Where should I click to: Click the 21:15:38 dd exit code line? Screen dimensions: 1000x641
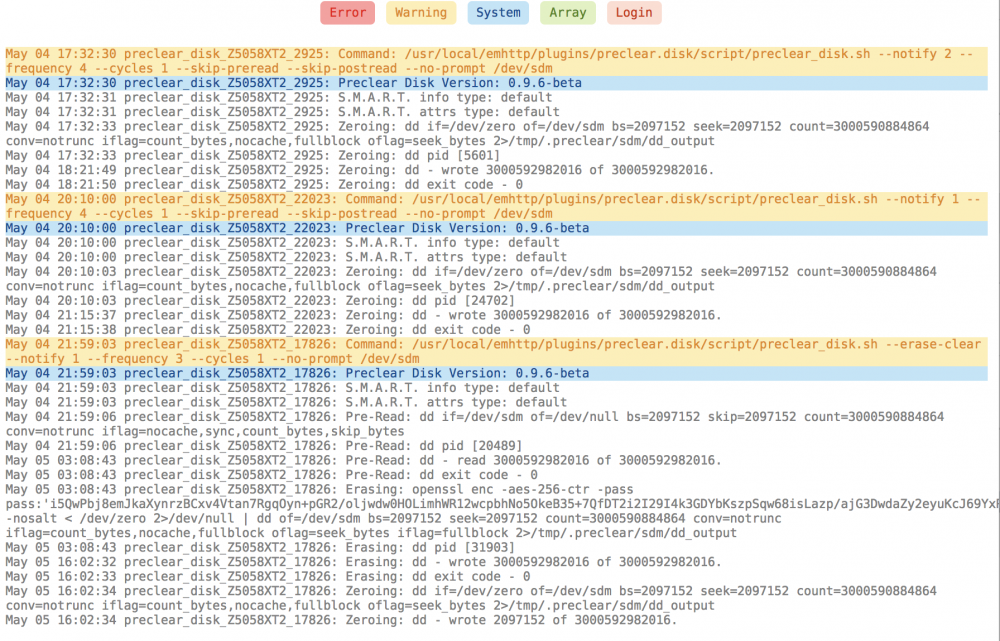(268, 330)
